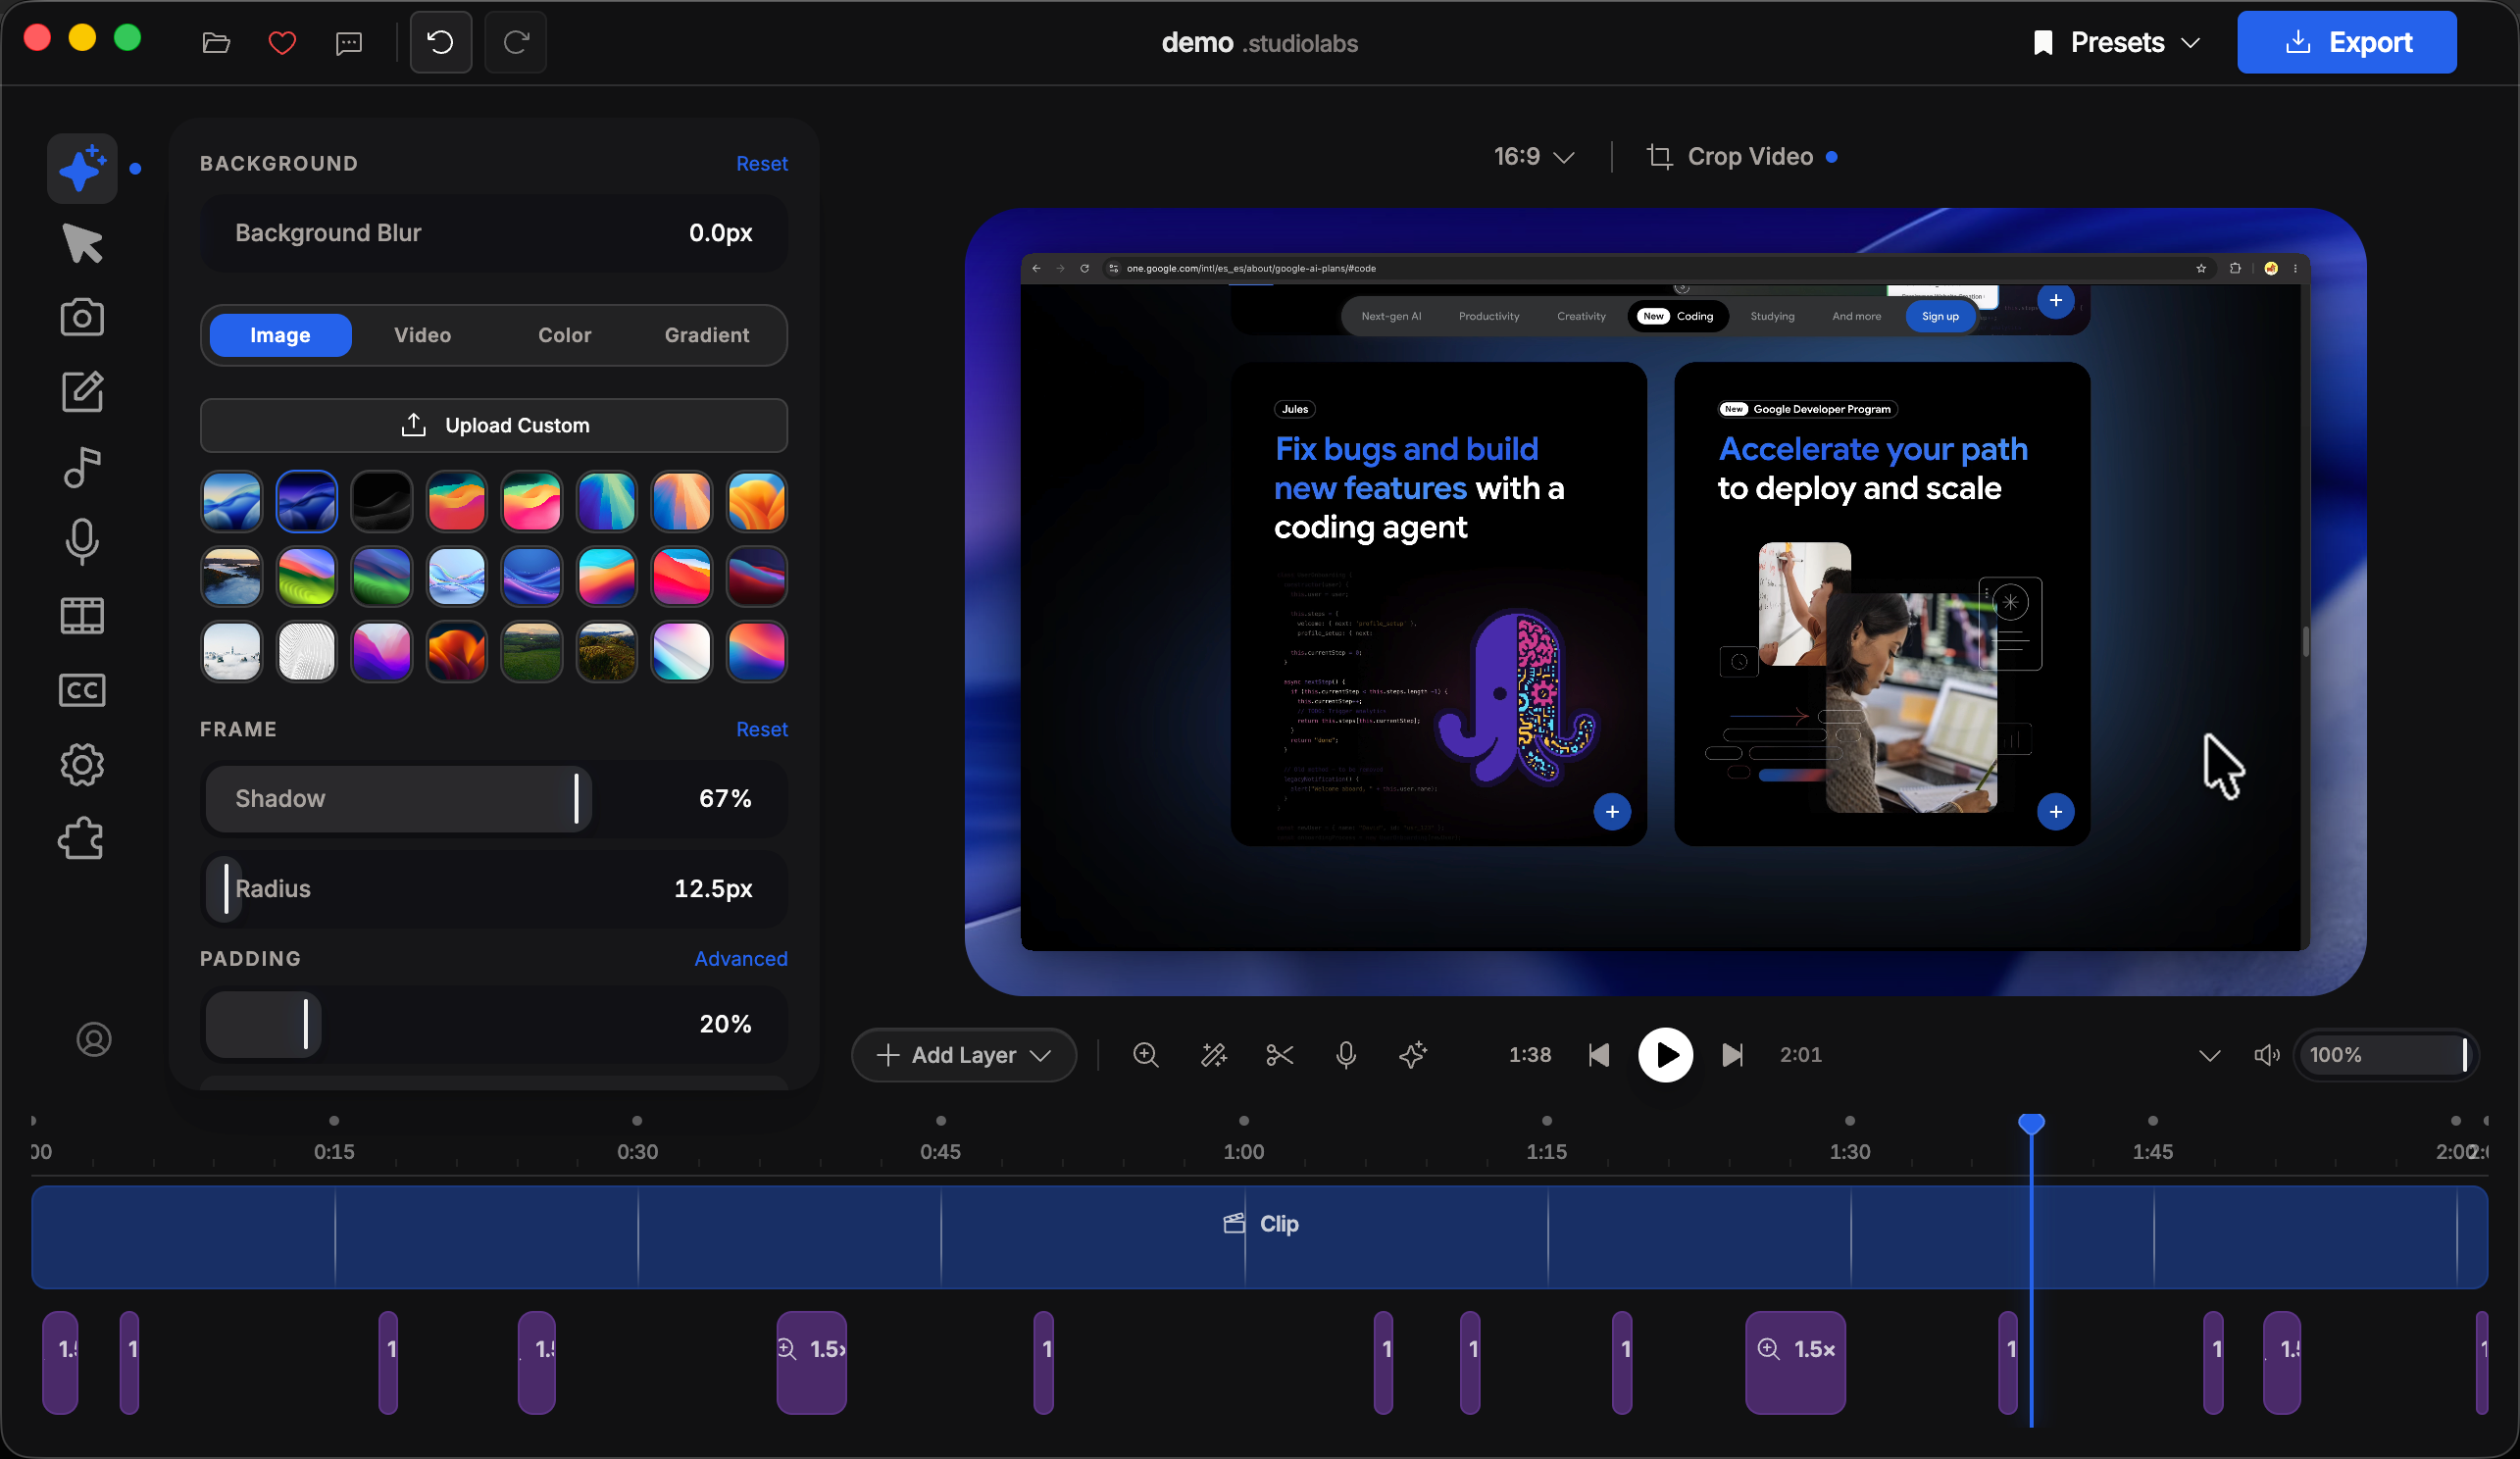Open the closed captions CC panel
This screenshot has width=2520, height=1459.
(83, 690)
